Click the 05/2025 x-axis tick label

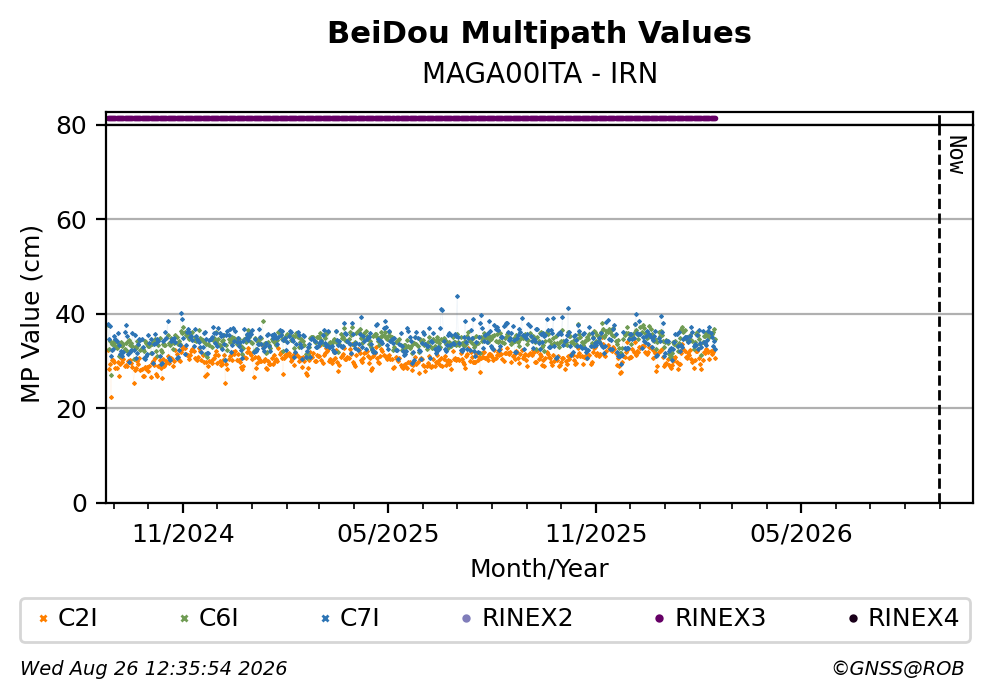[388, 534]
